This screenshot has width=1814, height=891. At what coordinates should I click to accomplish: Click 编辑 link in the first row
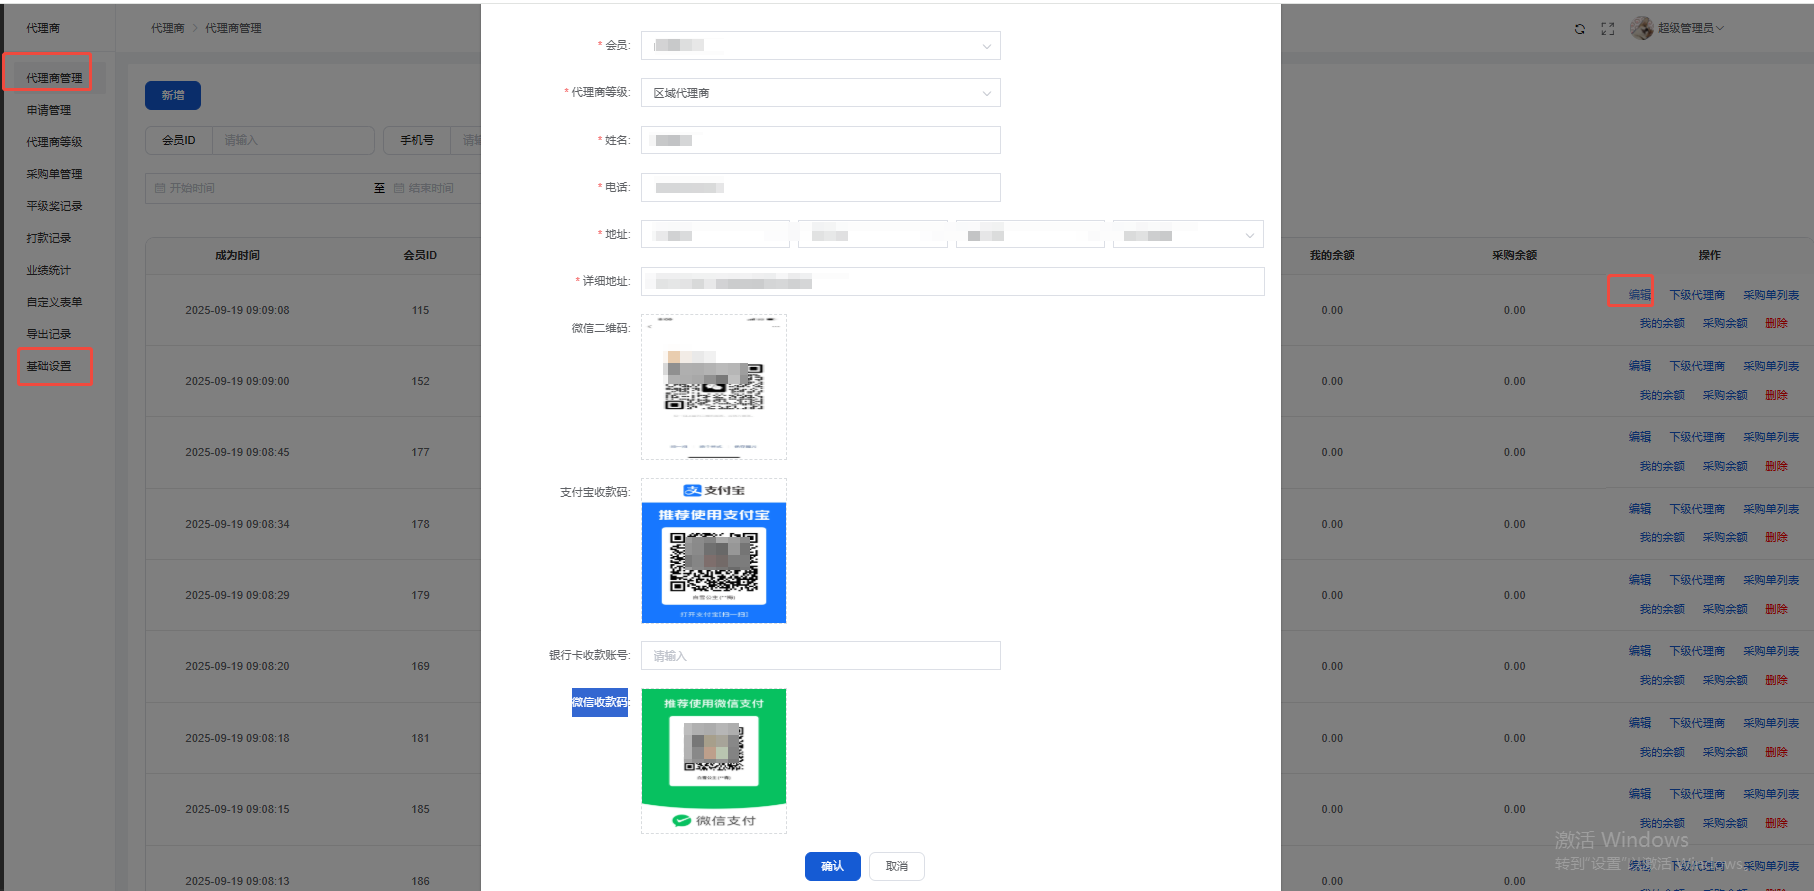pos(1639,295)
